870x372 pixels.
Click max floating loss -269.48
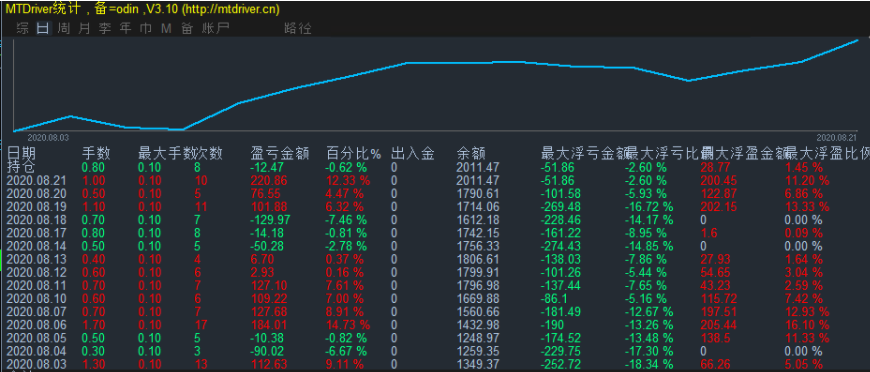coord(561,207)
